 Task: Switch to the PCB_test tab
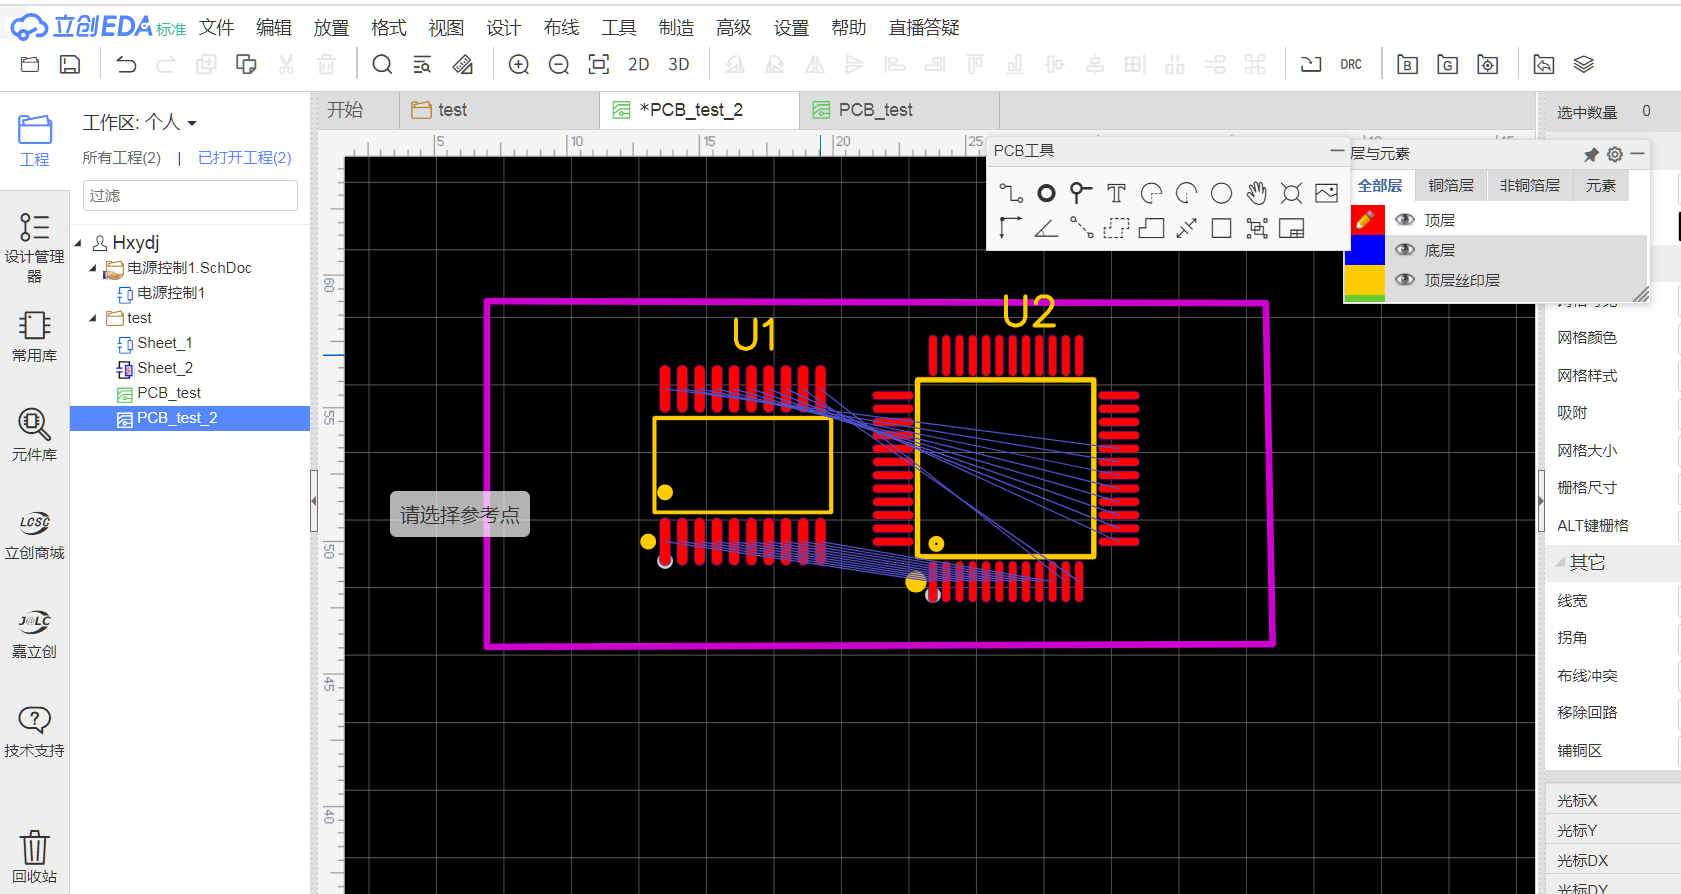(x=875, y=110)
